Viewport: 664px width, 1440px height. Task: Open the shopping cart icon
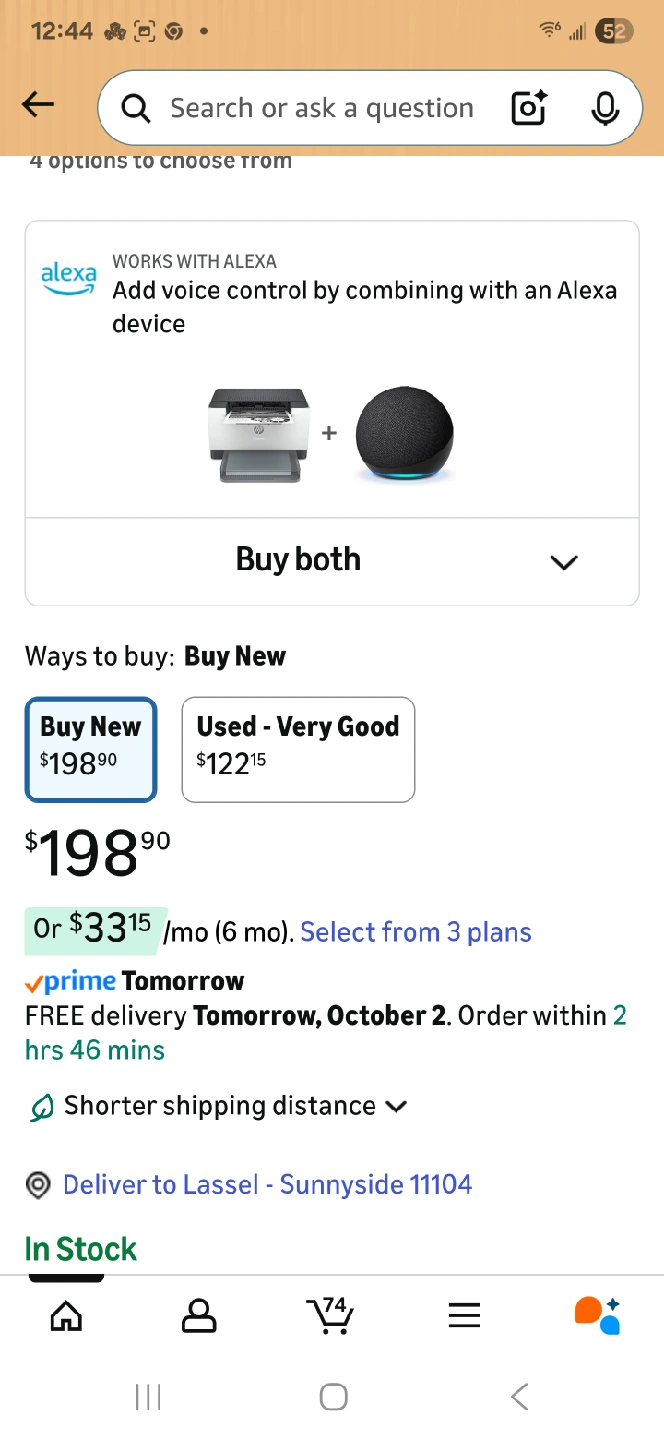click(331, 1316)
